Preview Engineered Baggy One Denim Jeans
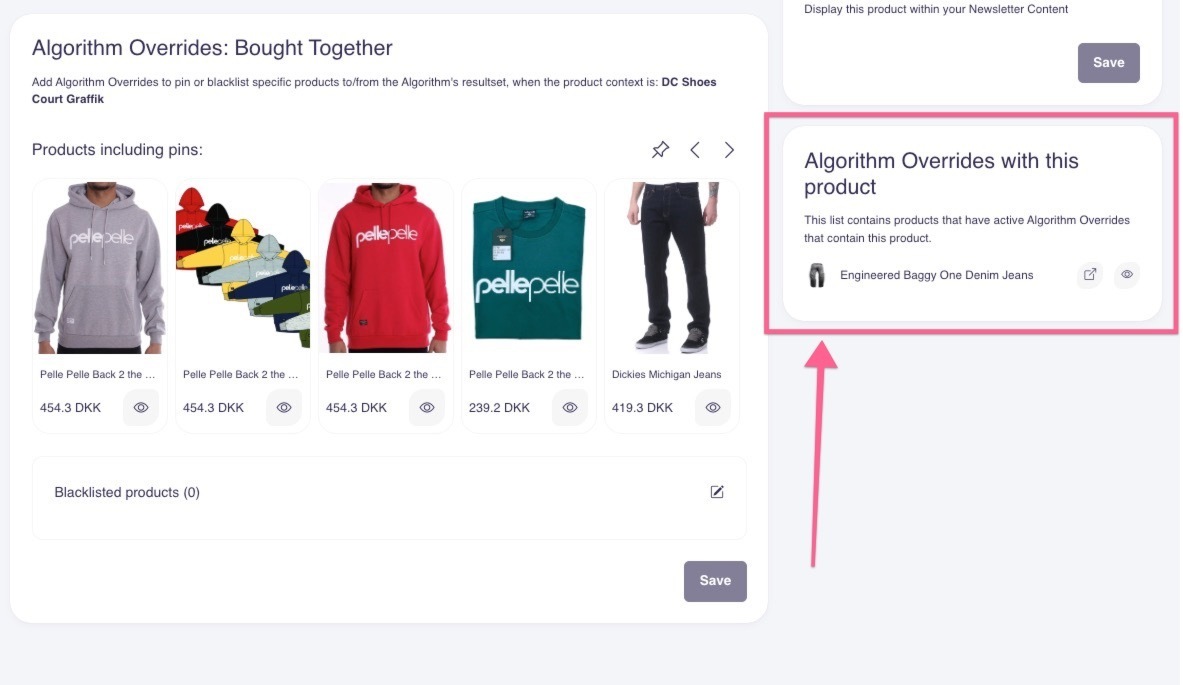This screenshot has width=1183, height=685. pos(1127,275)
